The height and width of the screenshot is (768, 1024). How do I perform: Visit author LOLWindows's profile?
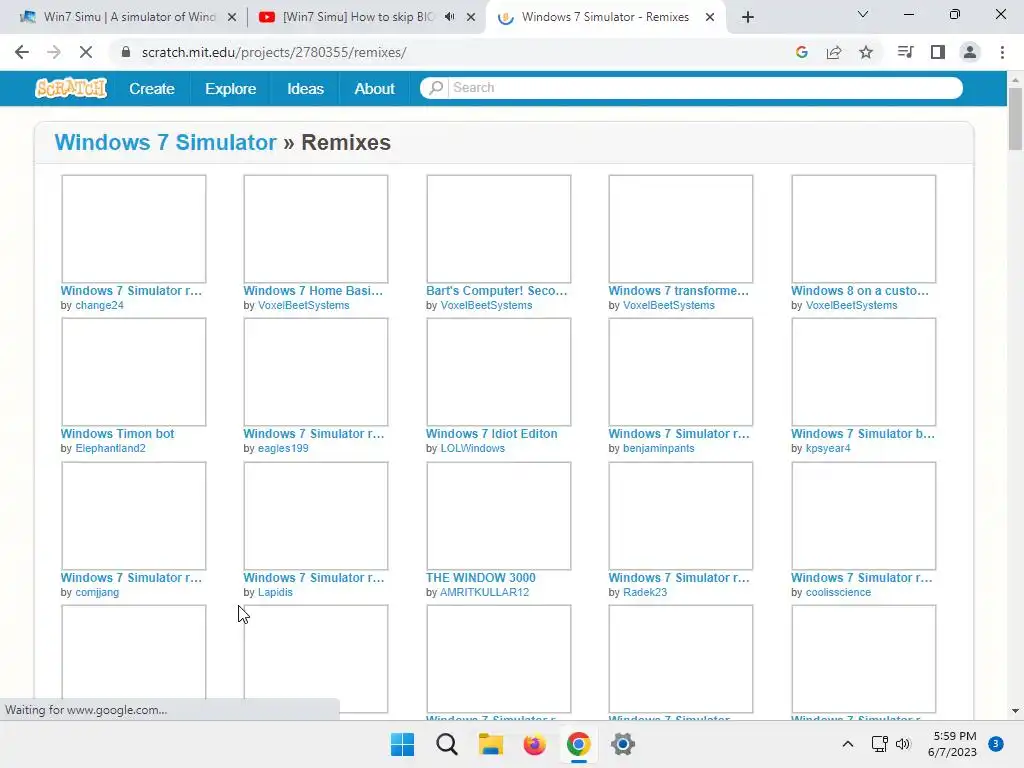(x=472, y=448)
